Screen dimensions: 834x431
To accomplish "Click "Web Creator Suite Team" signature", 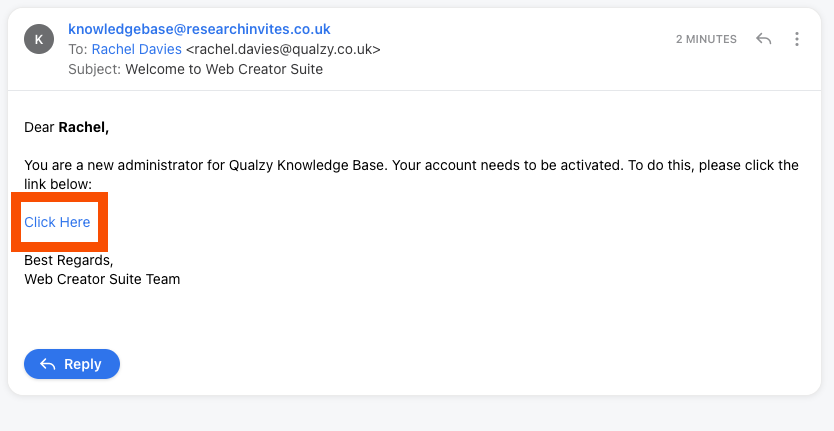I will 102,279.
